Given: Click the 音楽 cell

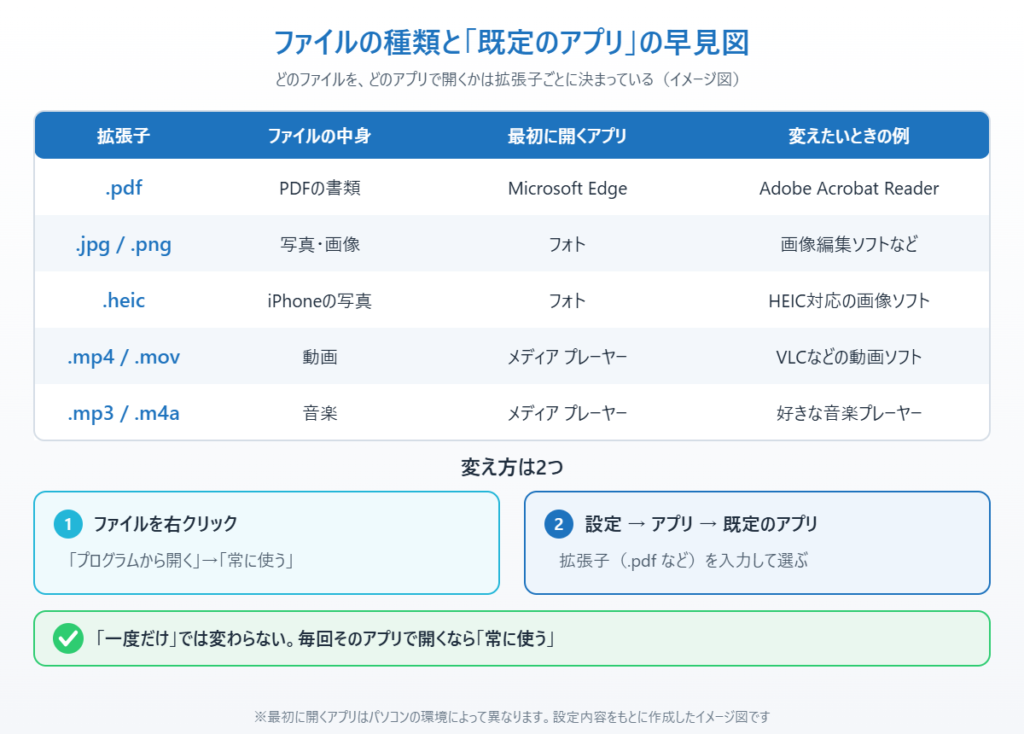Looking at the screenshot, I should [x=319, y=413].
